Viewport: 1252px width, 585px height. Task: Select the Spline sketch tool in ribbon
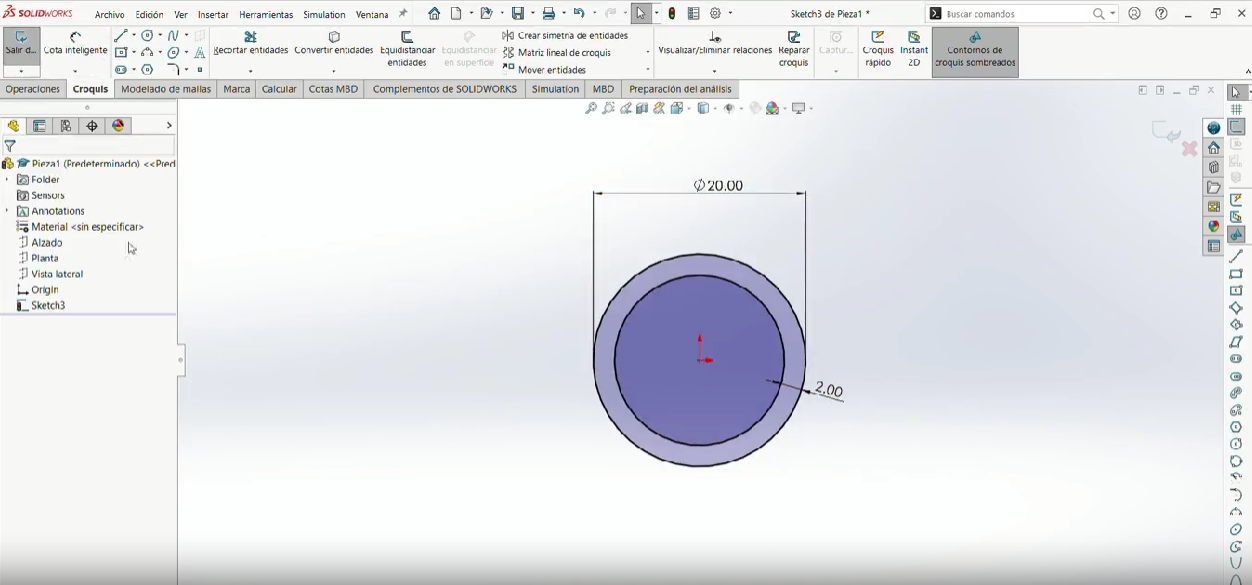pyautogui.click(x=173, y=35)
